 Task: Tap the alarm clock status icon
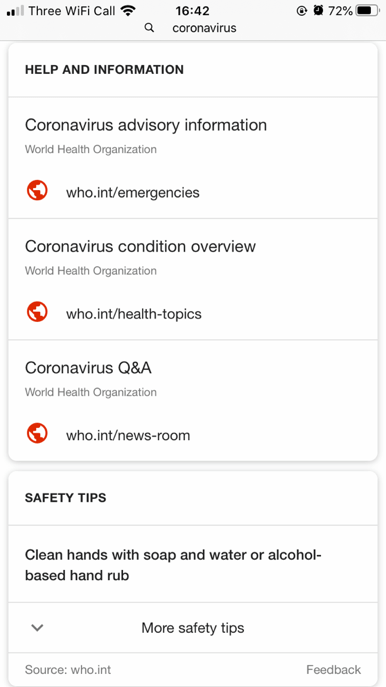(x=318, y=11)
